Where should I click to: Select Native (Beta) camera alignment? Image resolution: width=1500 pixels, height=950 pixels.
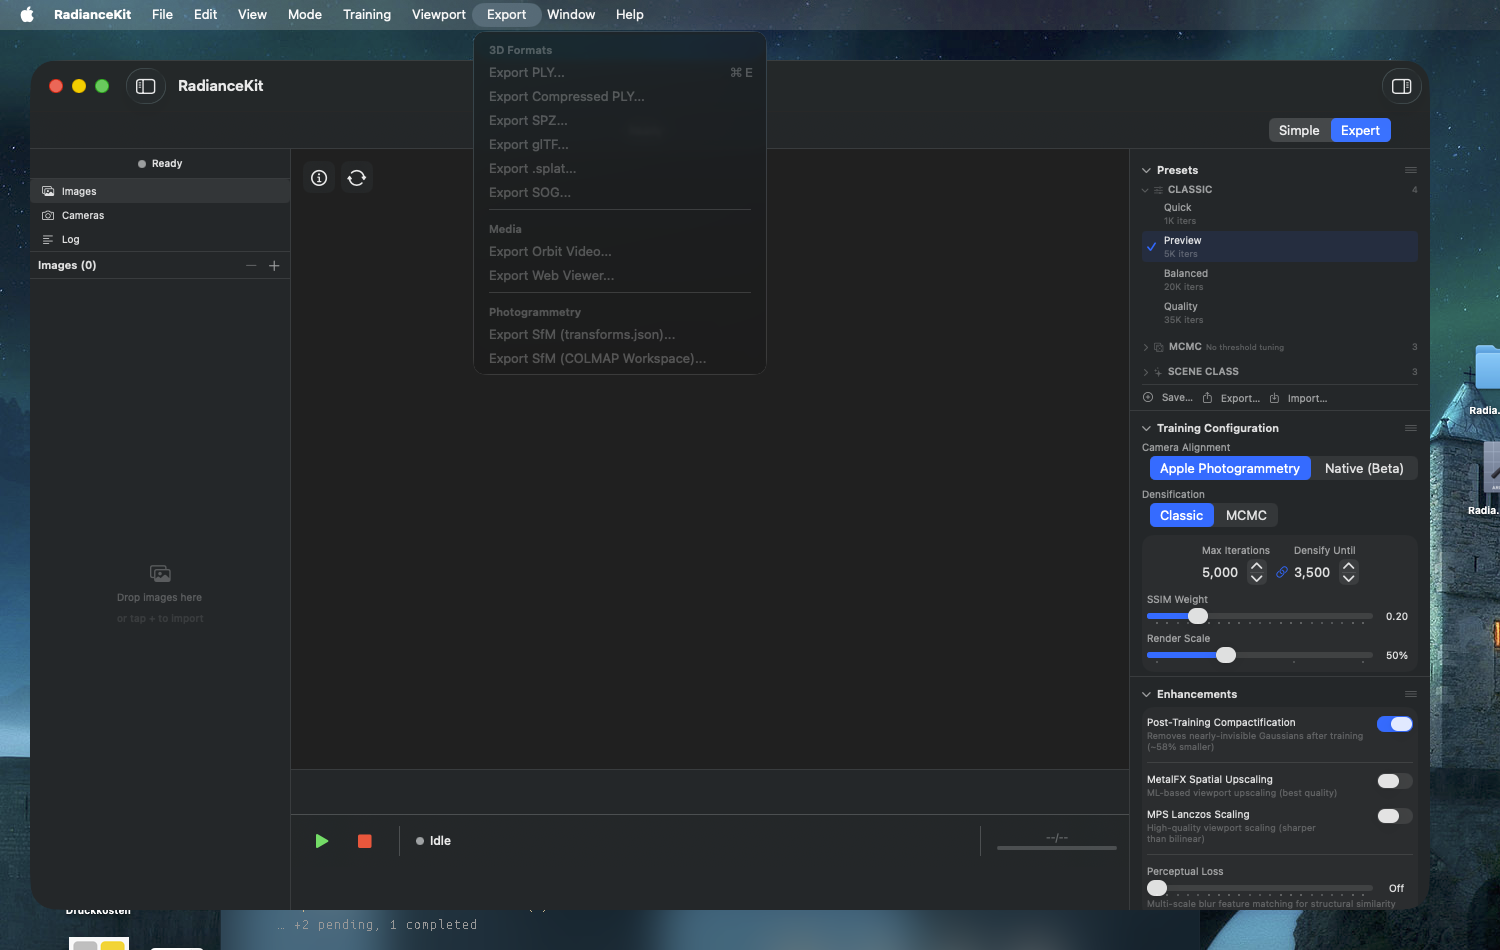pyautogui.click(x=1364, y=468)
